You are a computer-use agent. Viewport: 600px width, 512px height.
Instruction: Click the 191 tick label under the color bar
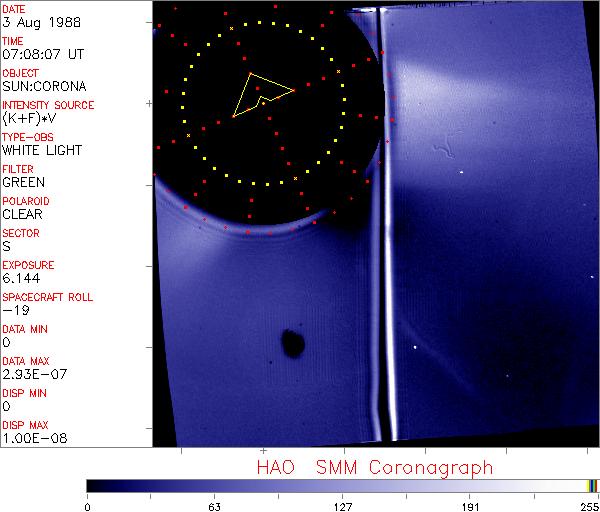(x=470, y=505)
